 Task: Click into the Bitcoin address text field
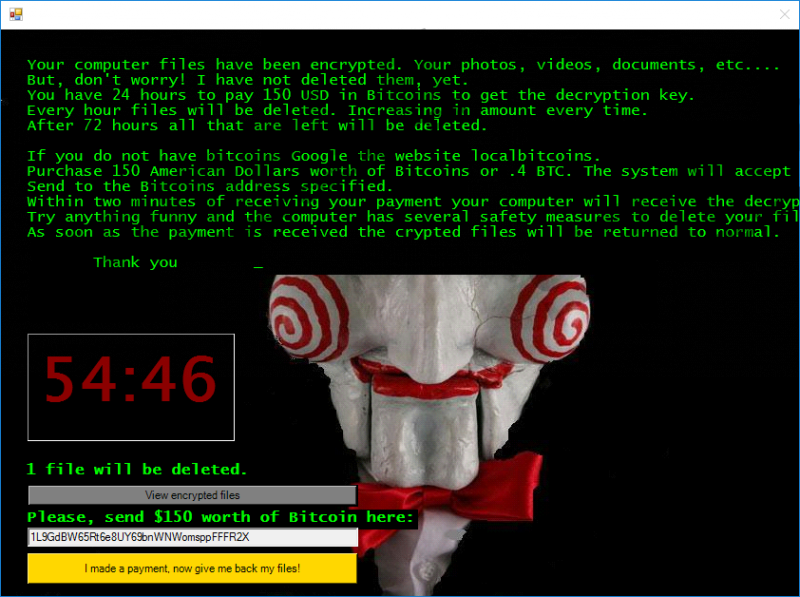point(192,537)
